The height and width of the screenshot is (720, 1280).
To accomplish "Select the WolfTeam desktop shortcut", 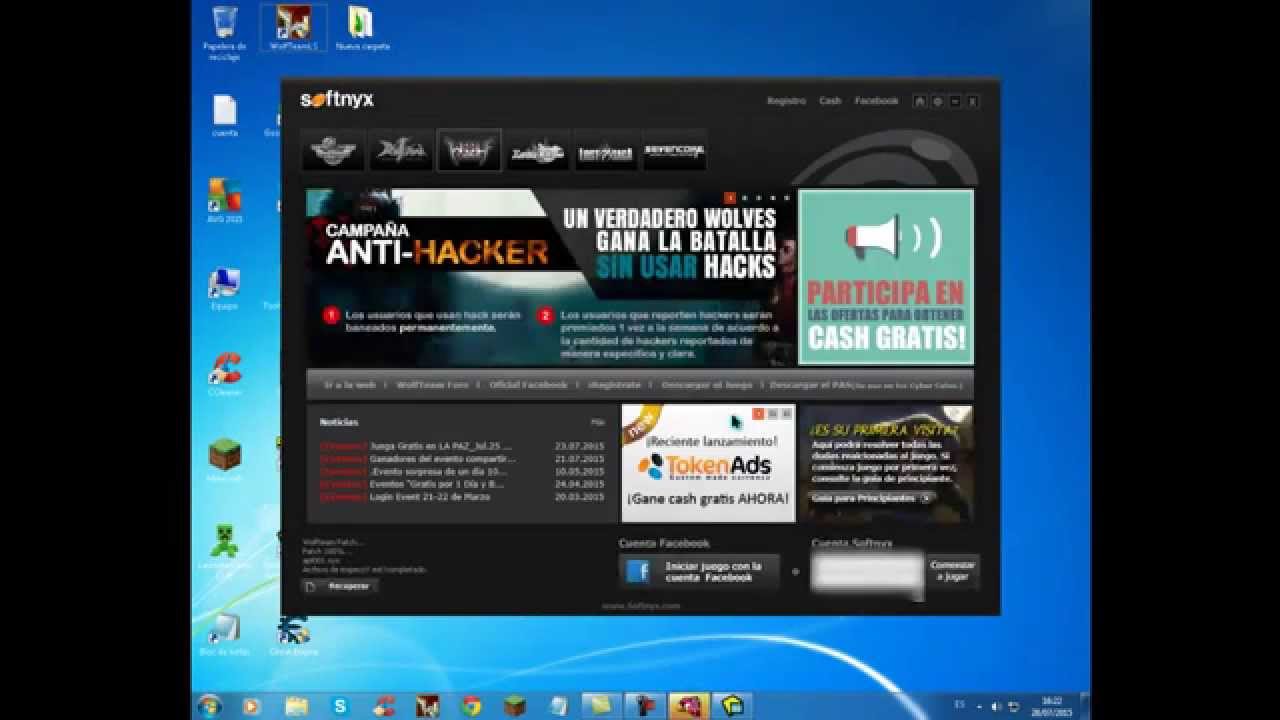I will tap(293, 28).
